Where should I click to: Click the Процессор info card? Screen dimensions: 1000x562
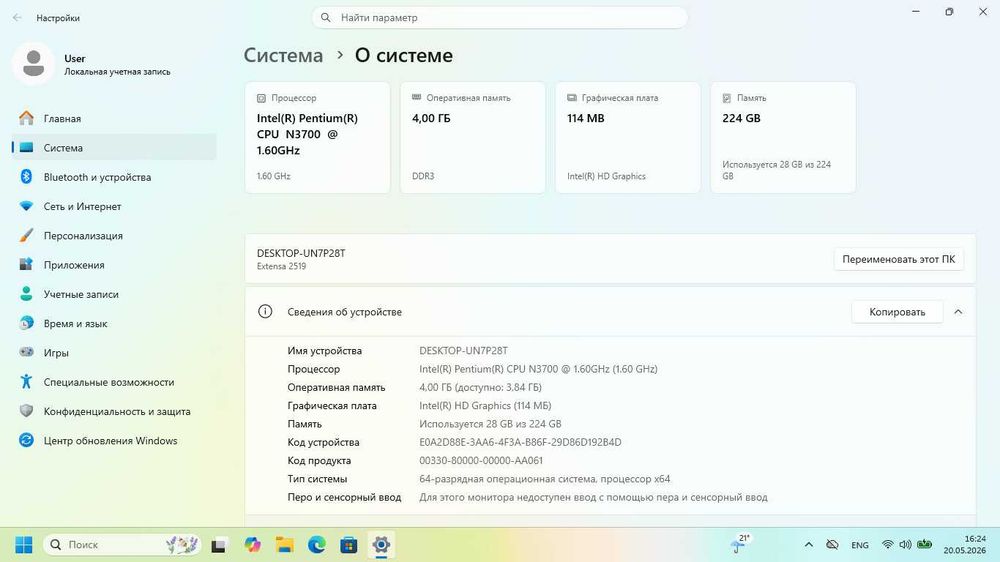[318, 137]
